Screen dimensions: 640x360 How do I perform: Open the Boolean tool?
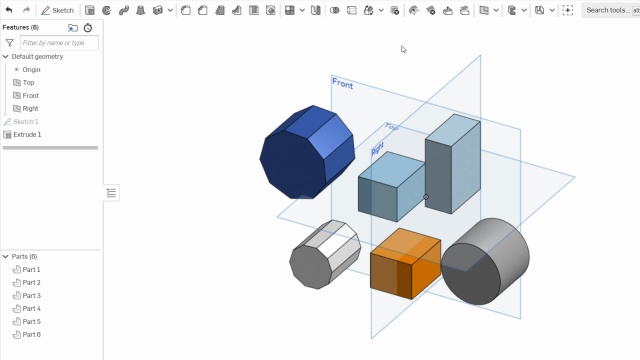point(334,10)
